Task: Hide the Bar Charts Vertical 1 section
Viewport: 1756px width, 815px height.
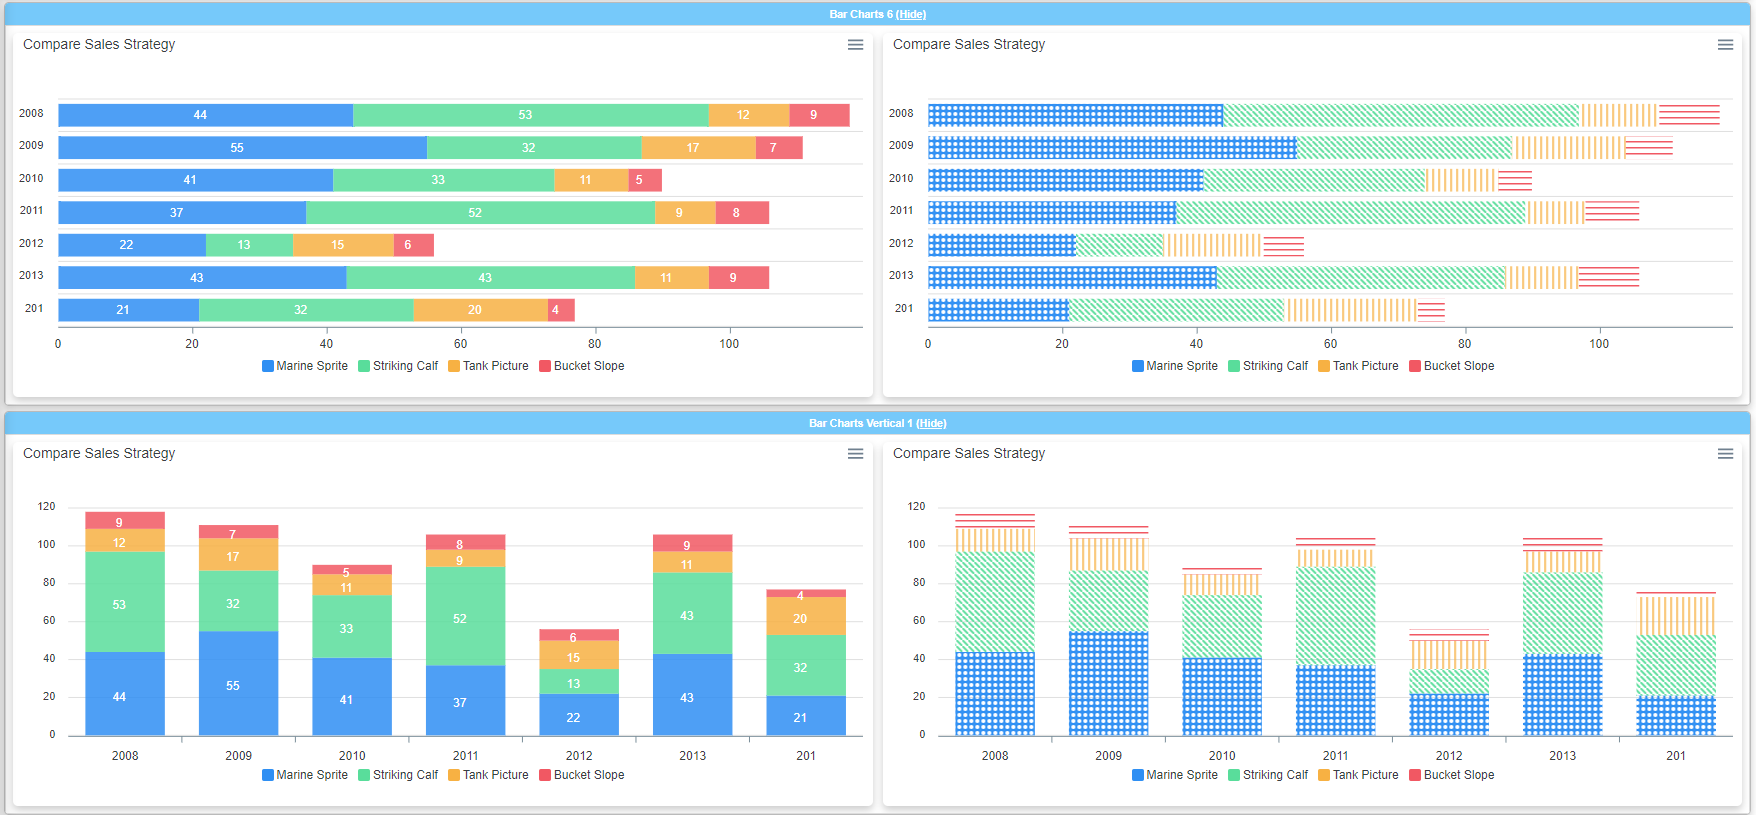Action: coord(931,423)
